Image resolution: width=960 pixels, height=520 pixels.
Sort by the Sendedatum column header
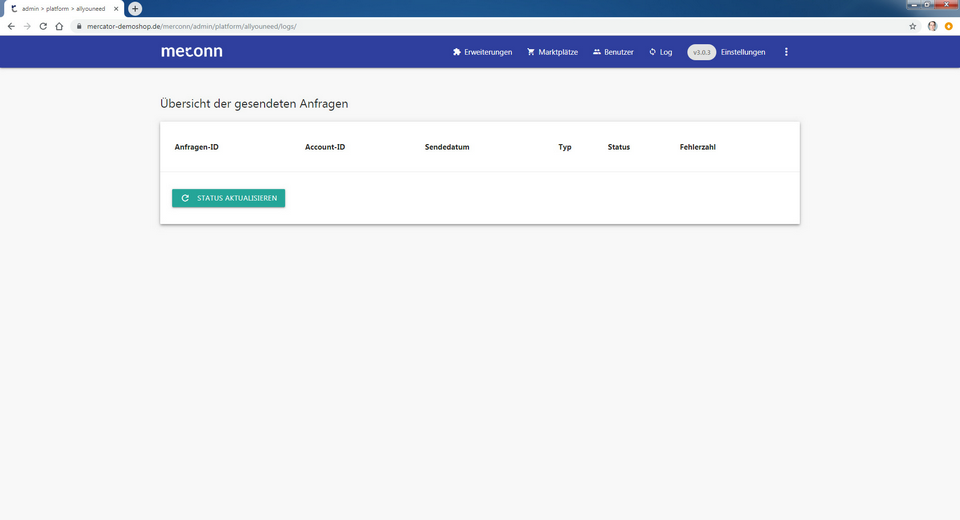(447, 147)
